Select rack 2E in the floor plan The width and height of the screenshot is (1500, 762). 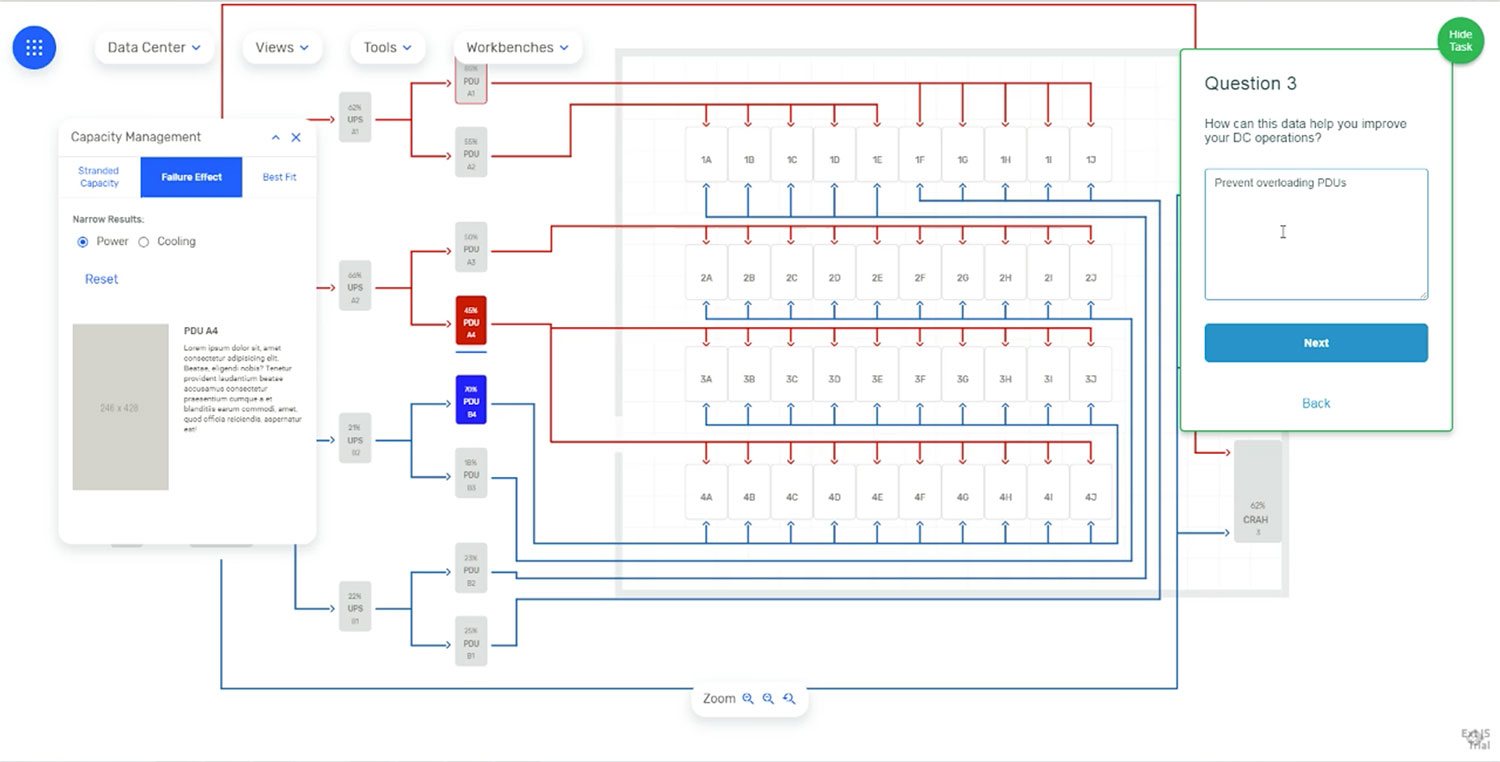(877, 273)
